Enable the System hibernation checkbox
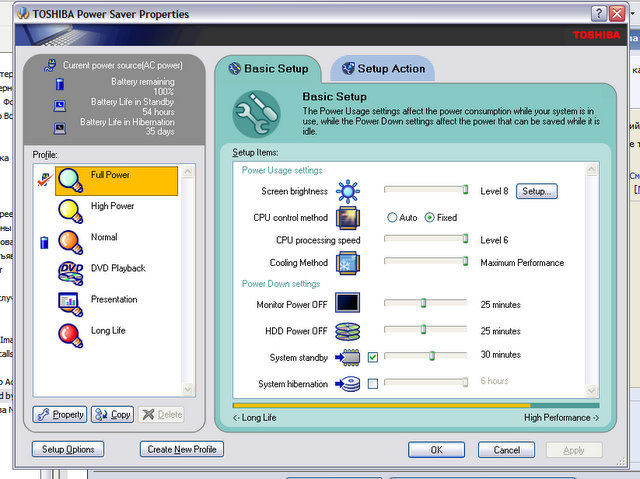This screenshot has height=479, width=640. [x=373, y=384]
